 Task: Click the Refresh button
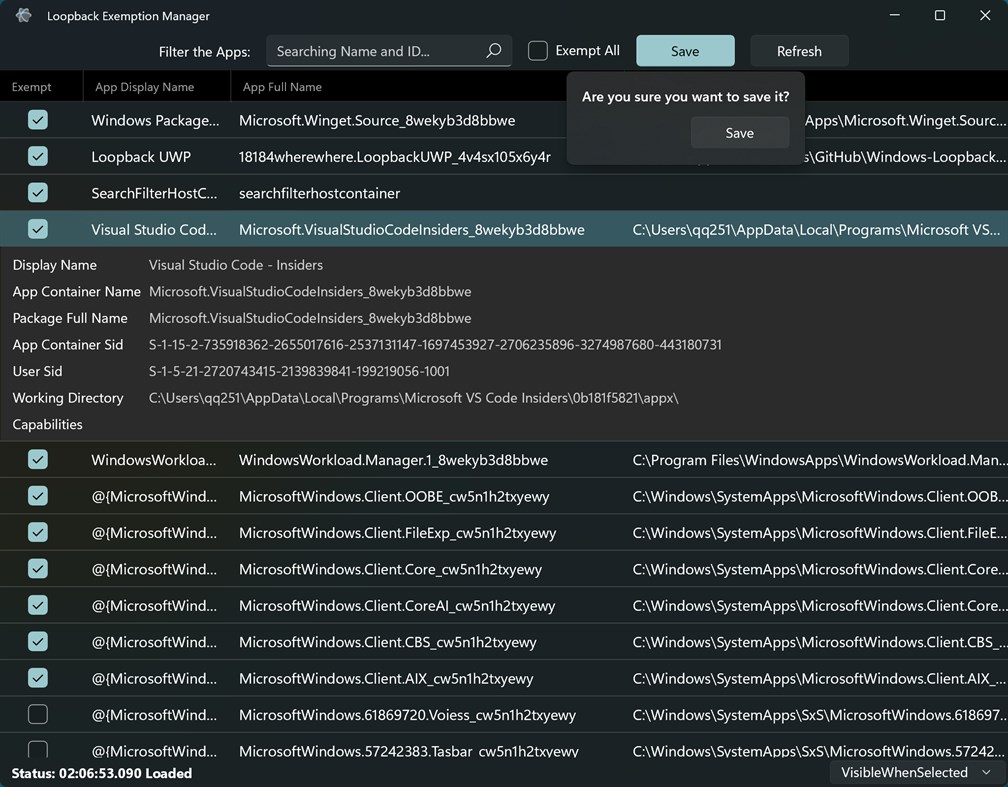799,51
